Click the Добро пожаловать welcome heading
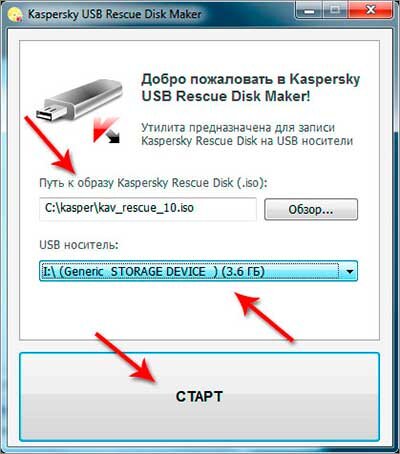The height and width of the screenshot is (454, 400). click(x=251, y=88)
